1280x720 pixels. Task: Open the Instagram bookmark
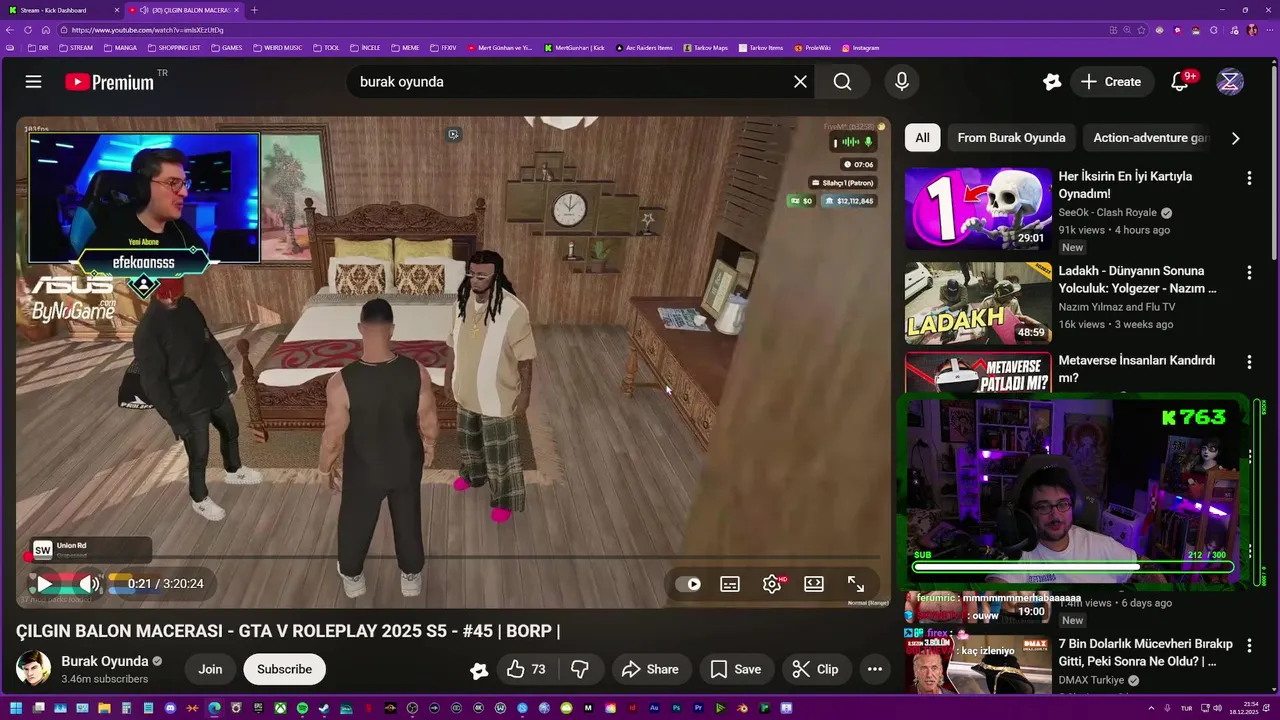point(861,47)
